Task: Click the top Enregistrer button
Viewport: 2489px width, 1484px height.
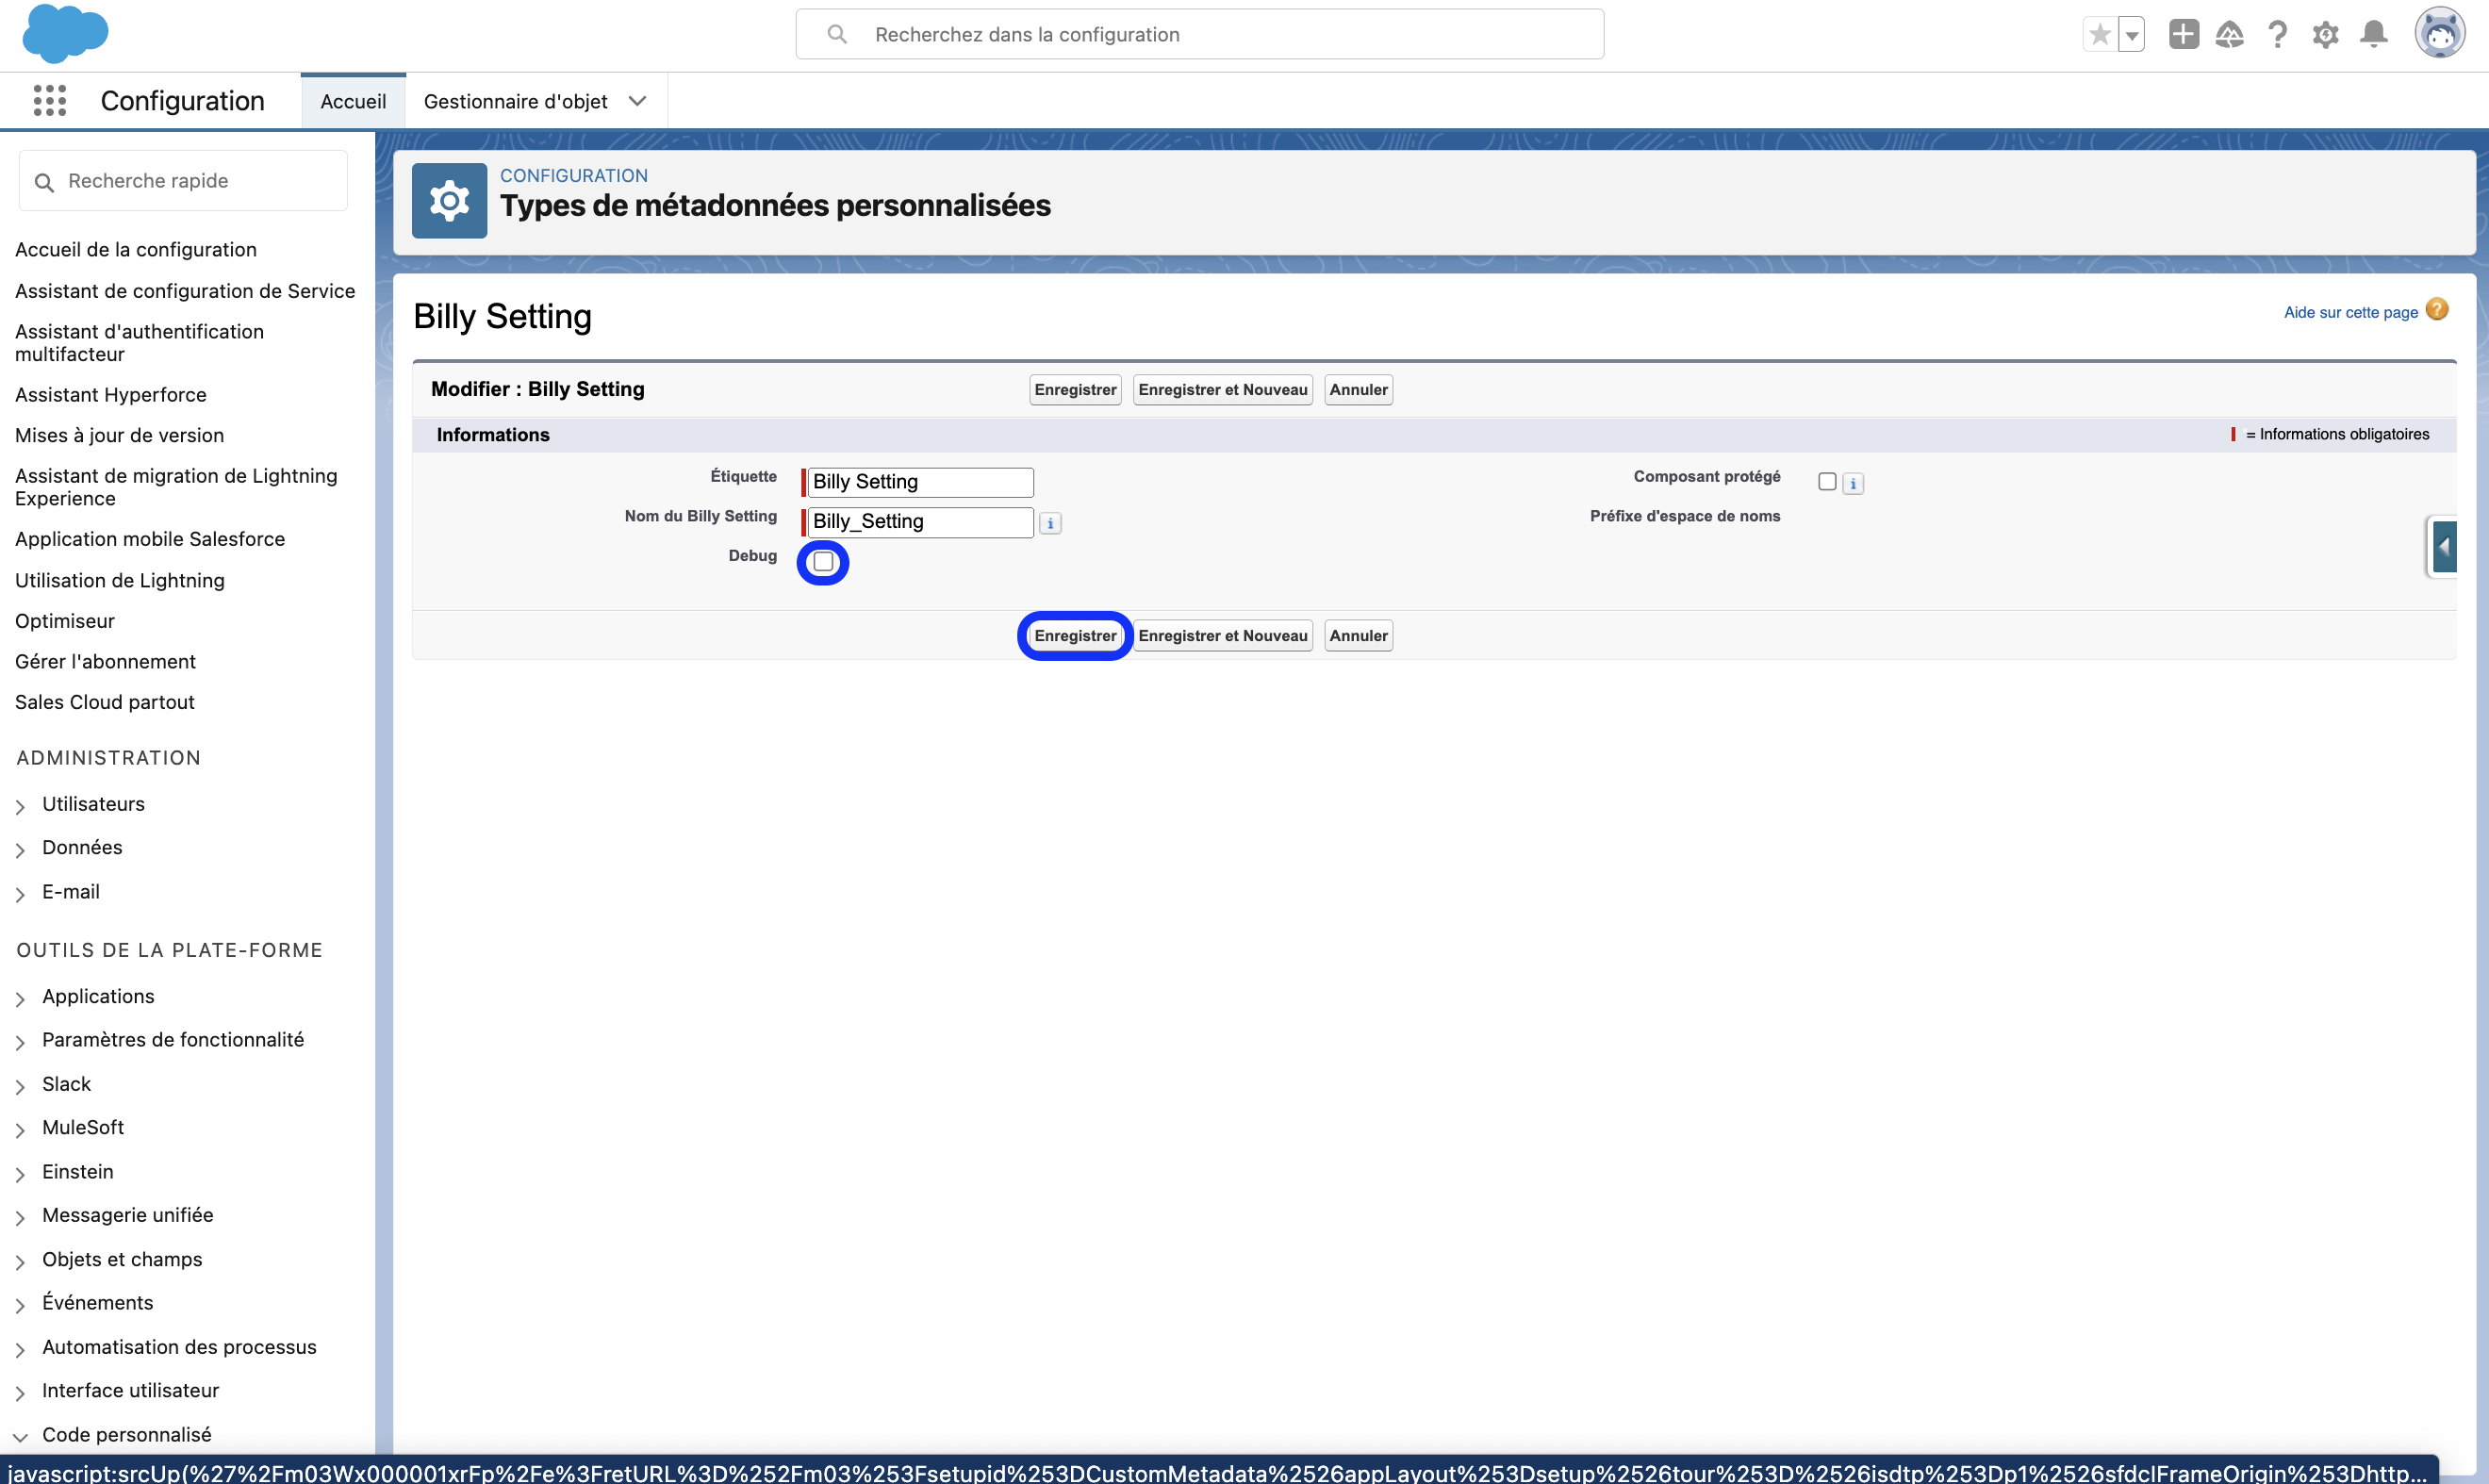Action: coord(1075,390)
